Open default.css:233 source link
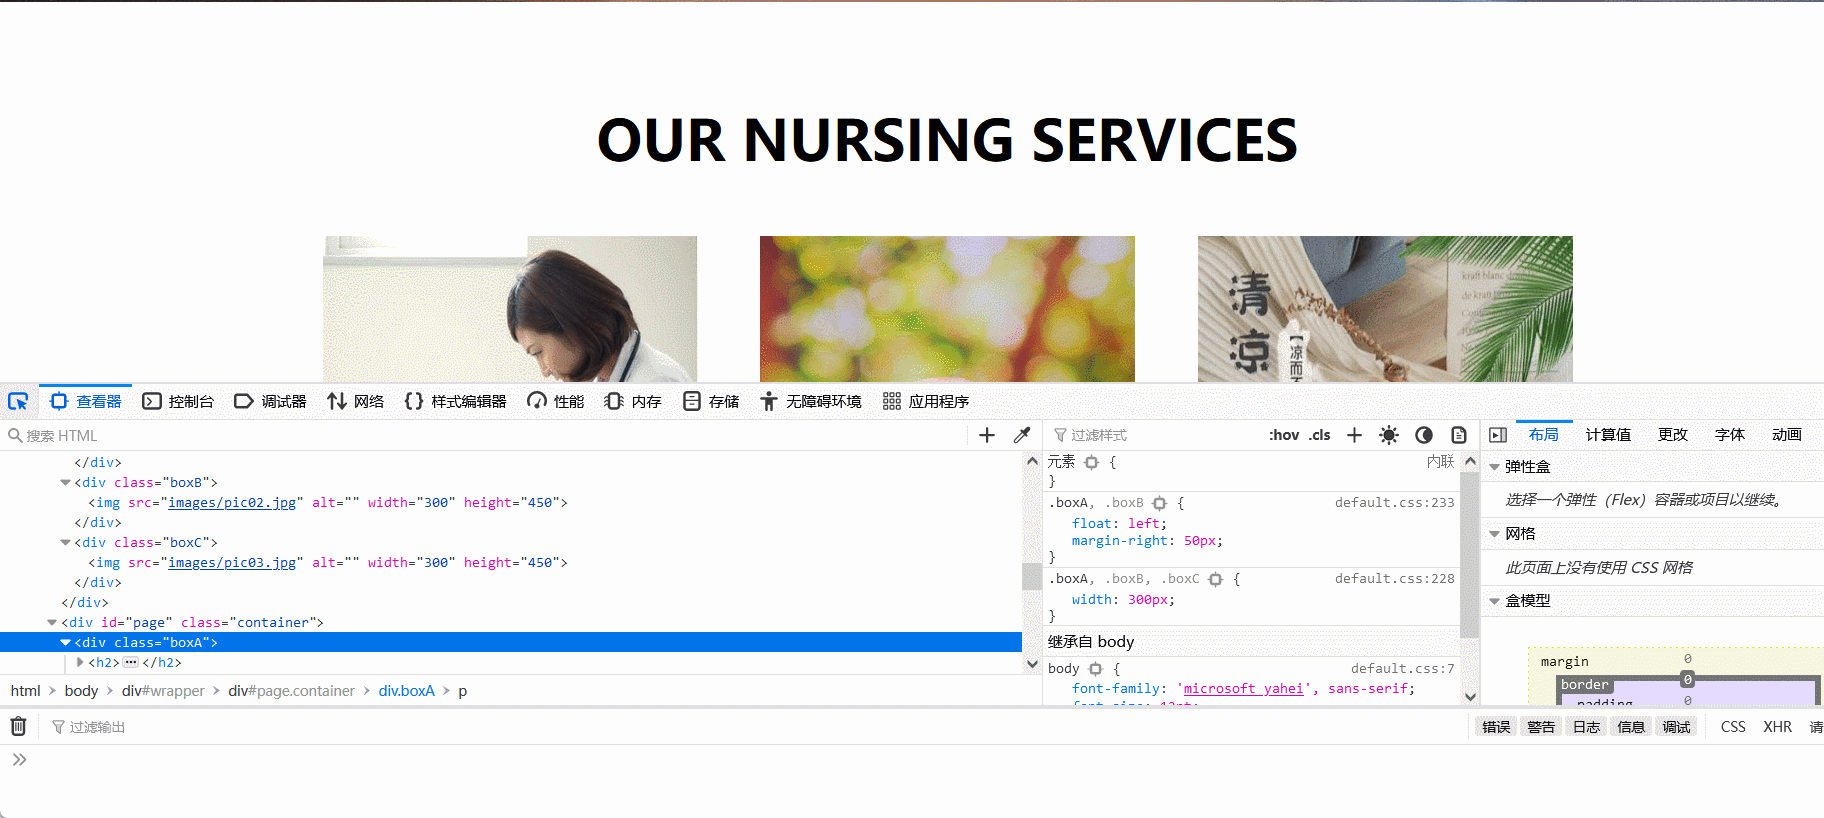The height and width of the screenshot is (818, 1824). click(1395, 502)
